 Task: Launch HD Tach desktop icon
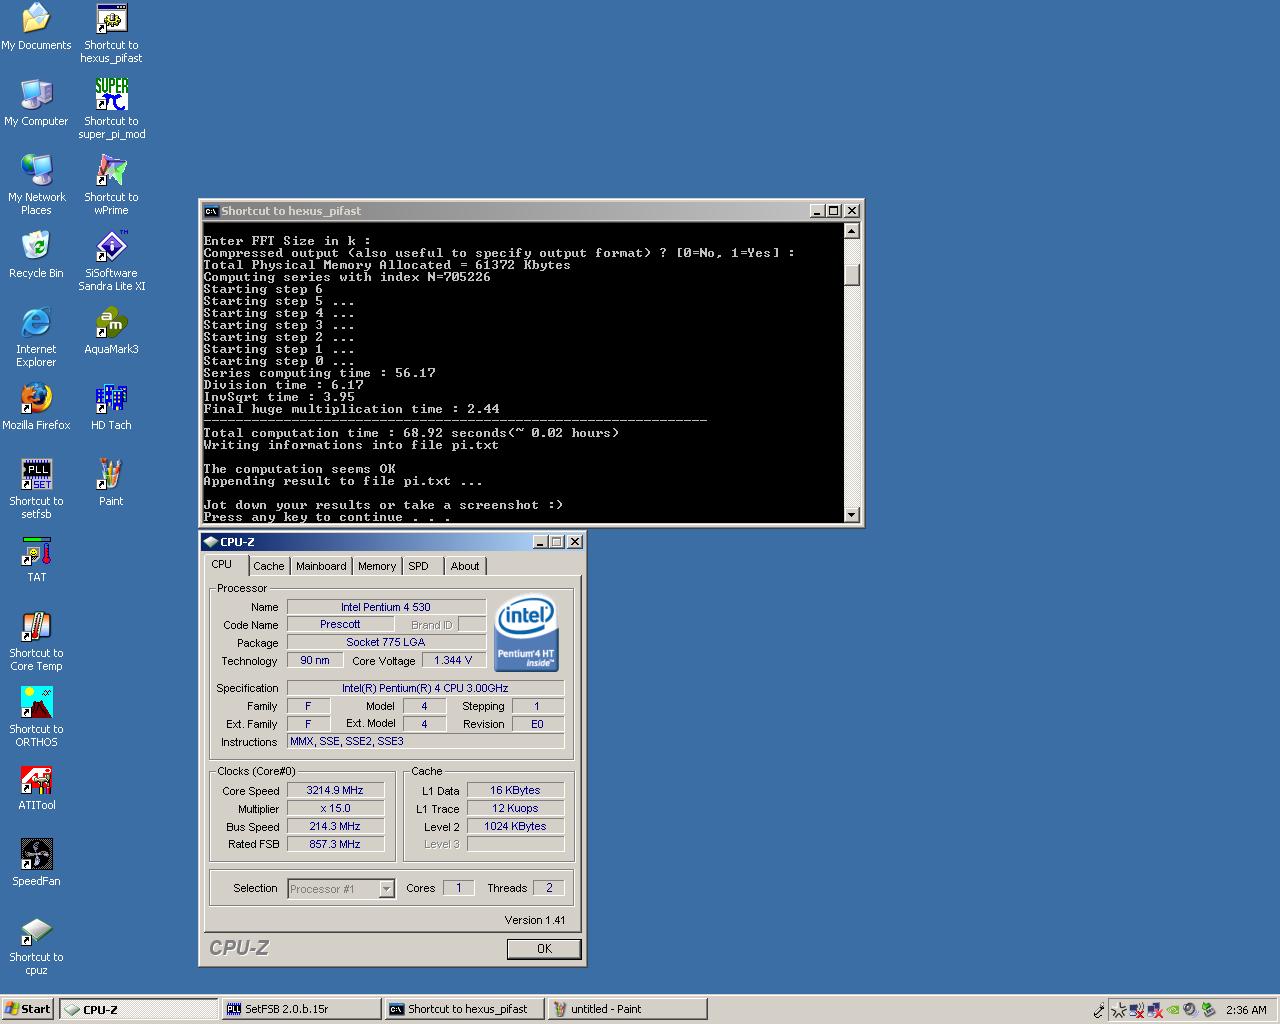pyautogui.click(x=111, y=407)
